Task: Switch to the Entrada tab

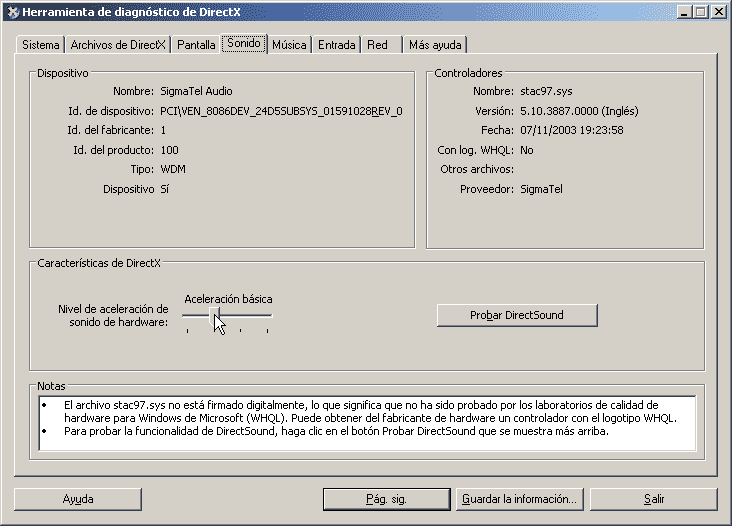Action: (337, 45)
